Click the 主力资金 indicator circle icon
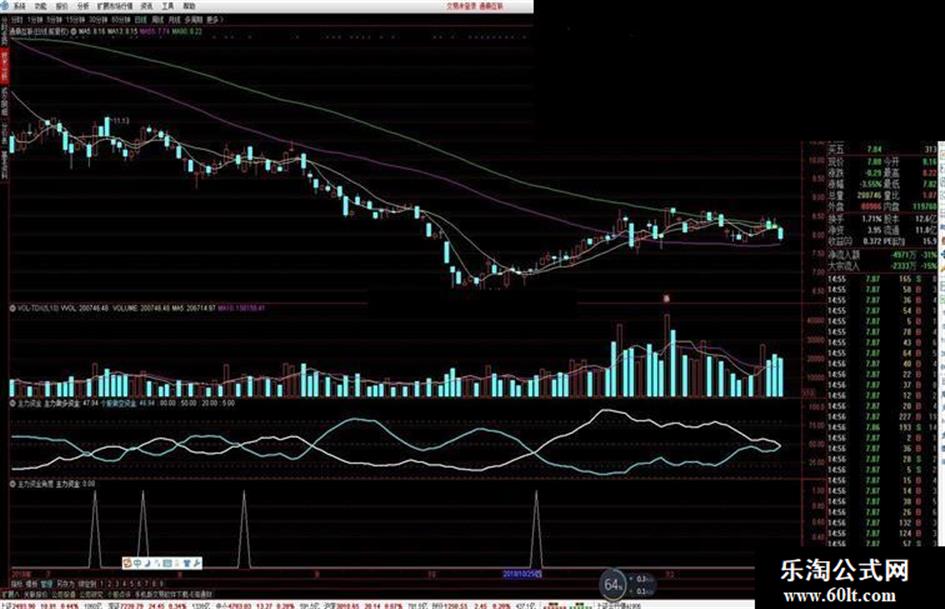945x609 pixels. [13, 403]
